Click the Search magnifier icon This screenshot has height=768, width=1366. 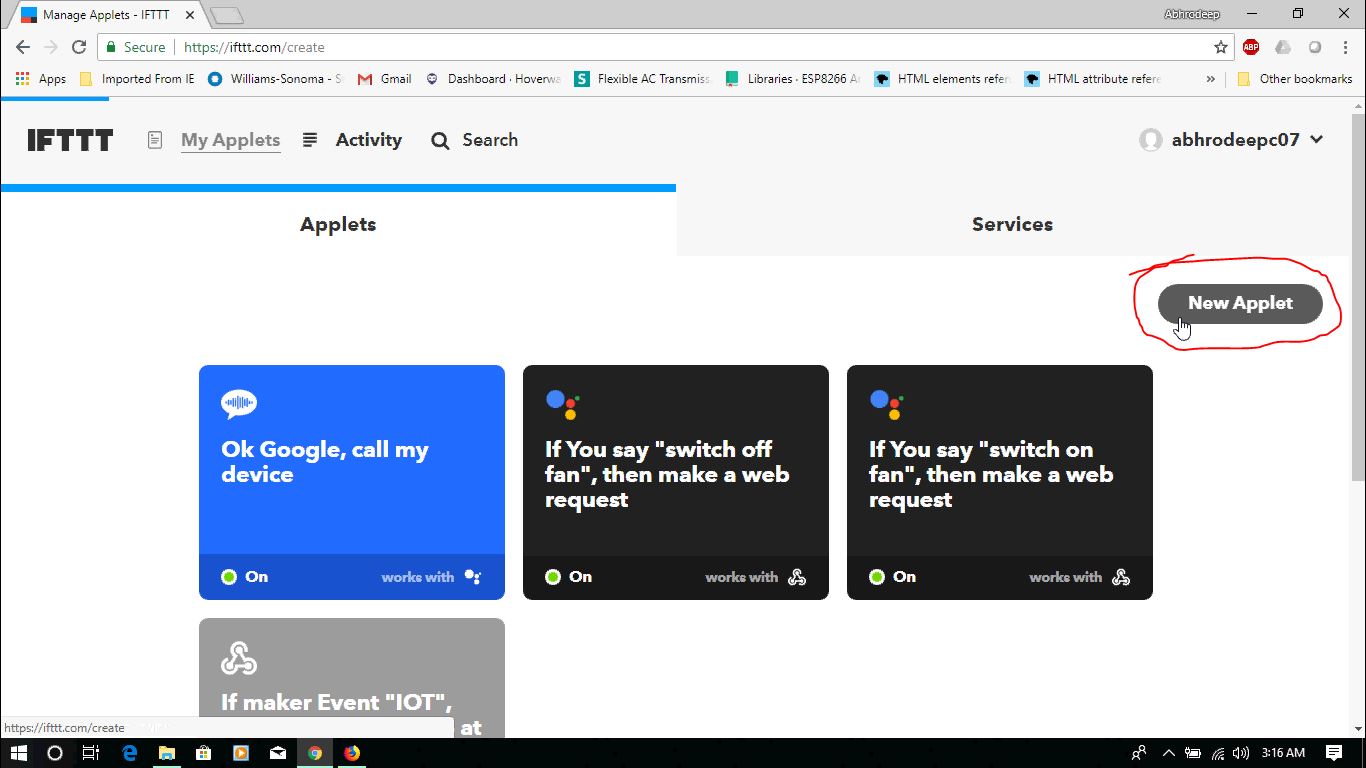440,141
